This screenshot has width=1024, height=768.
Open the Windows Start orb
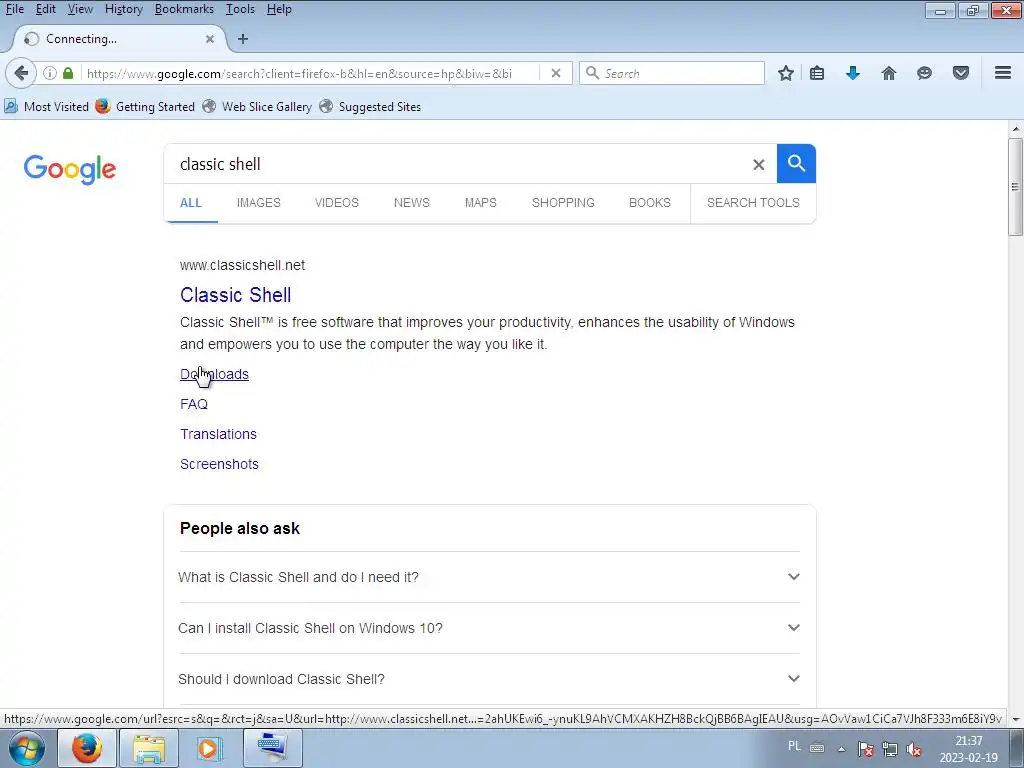coord(27,748)
